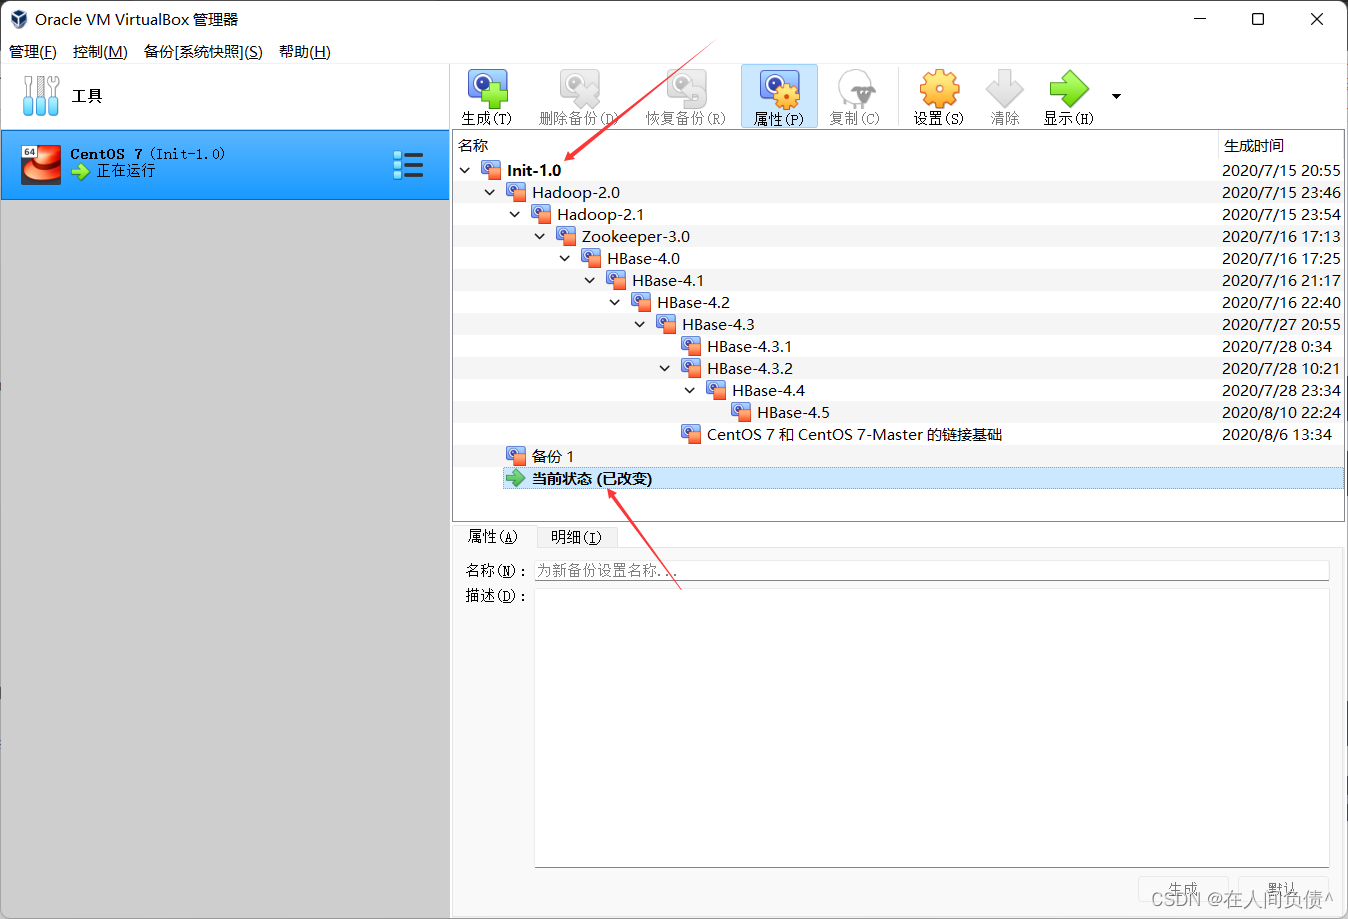Open the dropdown arrow next to Show
This screenshot has width=1348, height=919.
pos(1116,96)
